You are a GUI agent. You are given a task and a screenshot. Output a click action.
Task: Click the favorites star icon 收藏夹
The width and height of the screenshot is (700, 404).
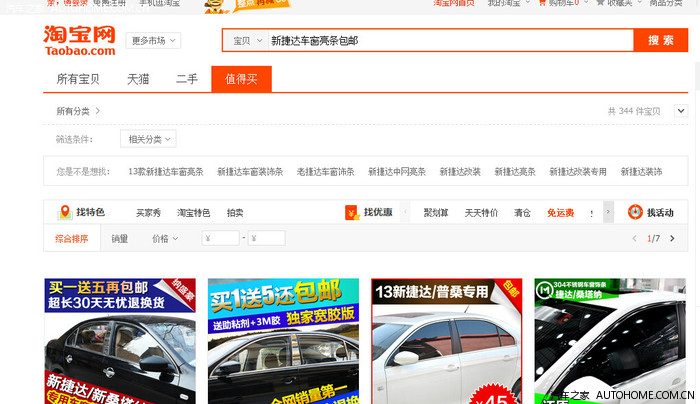click(599, 3)
